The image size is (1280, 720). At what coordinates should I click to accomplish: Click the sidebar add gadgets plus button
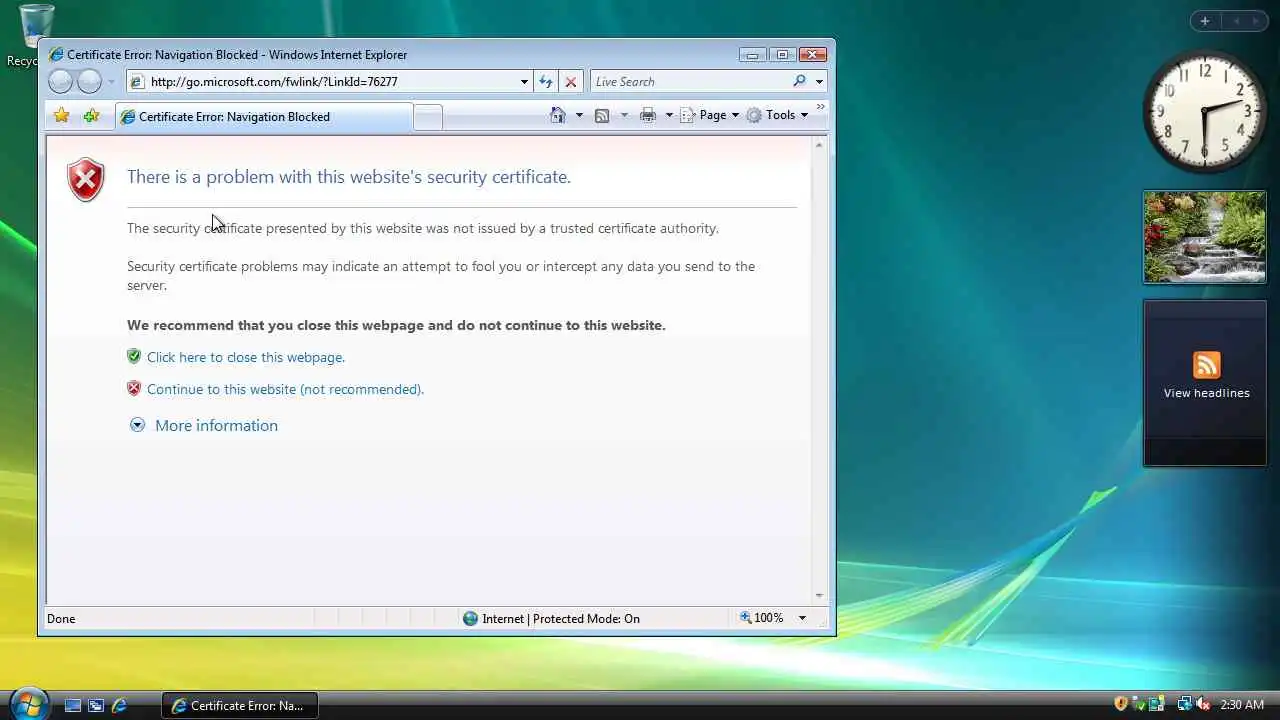point(1205,21)
